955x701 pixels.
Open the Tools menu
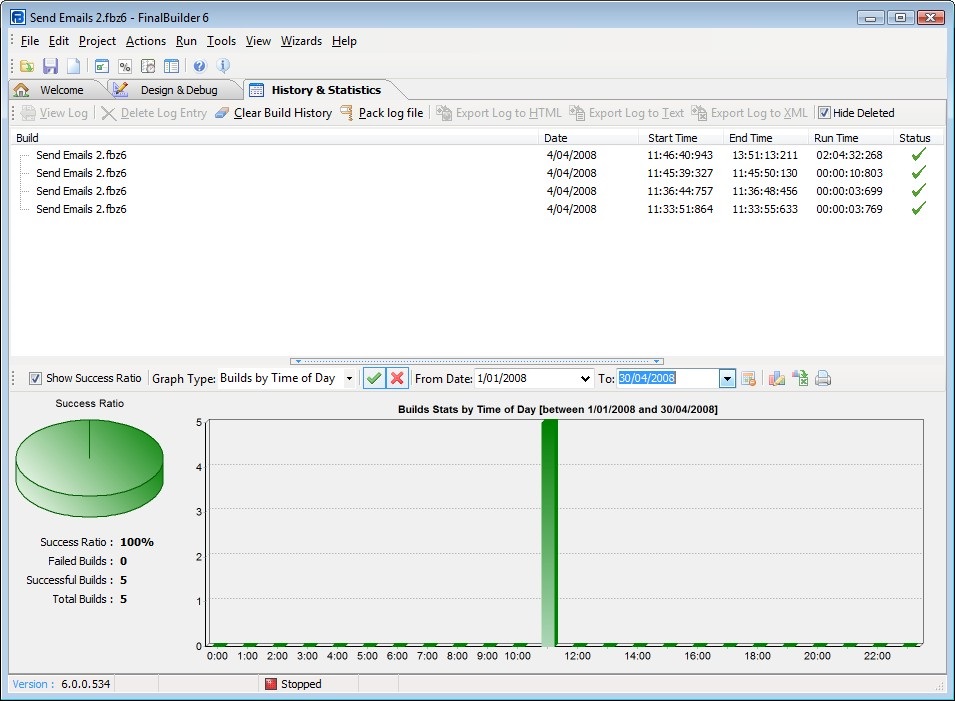[221, 41]
